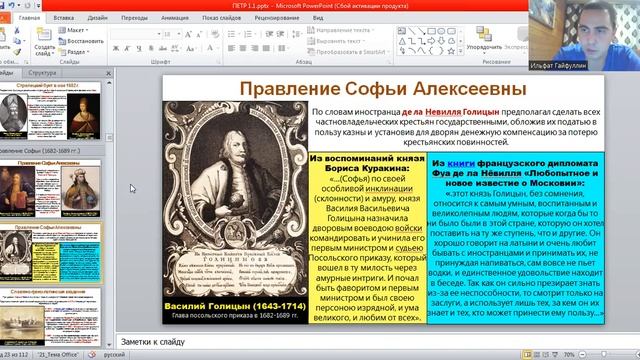Select the text box shape icon
This screenshot has height=360, width=640.
point(402,31)
